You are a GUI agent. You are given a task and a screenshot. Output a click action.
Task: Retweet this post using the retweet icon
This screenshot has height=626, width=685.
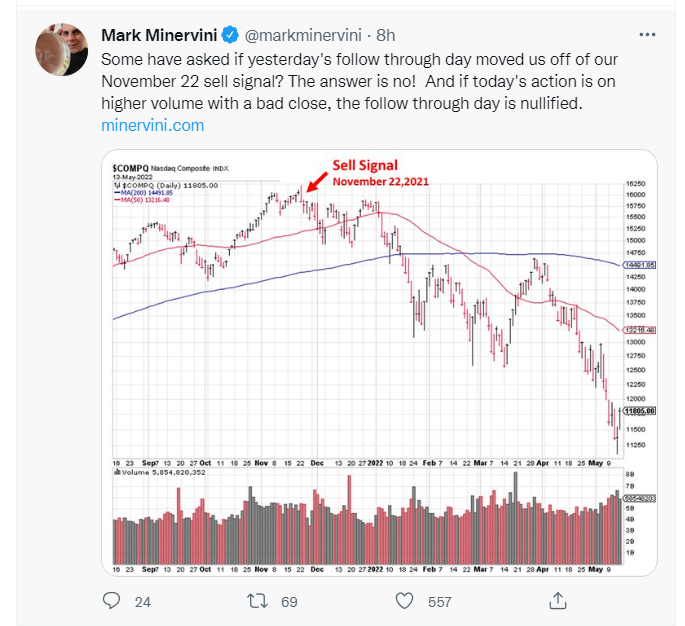(x=256, y=601)
